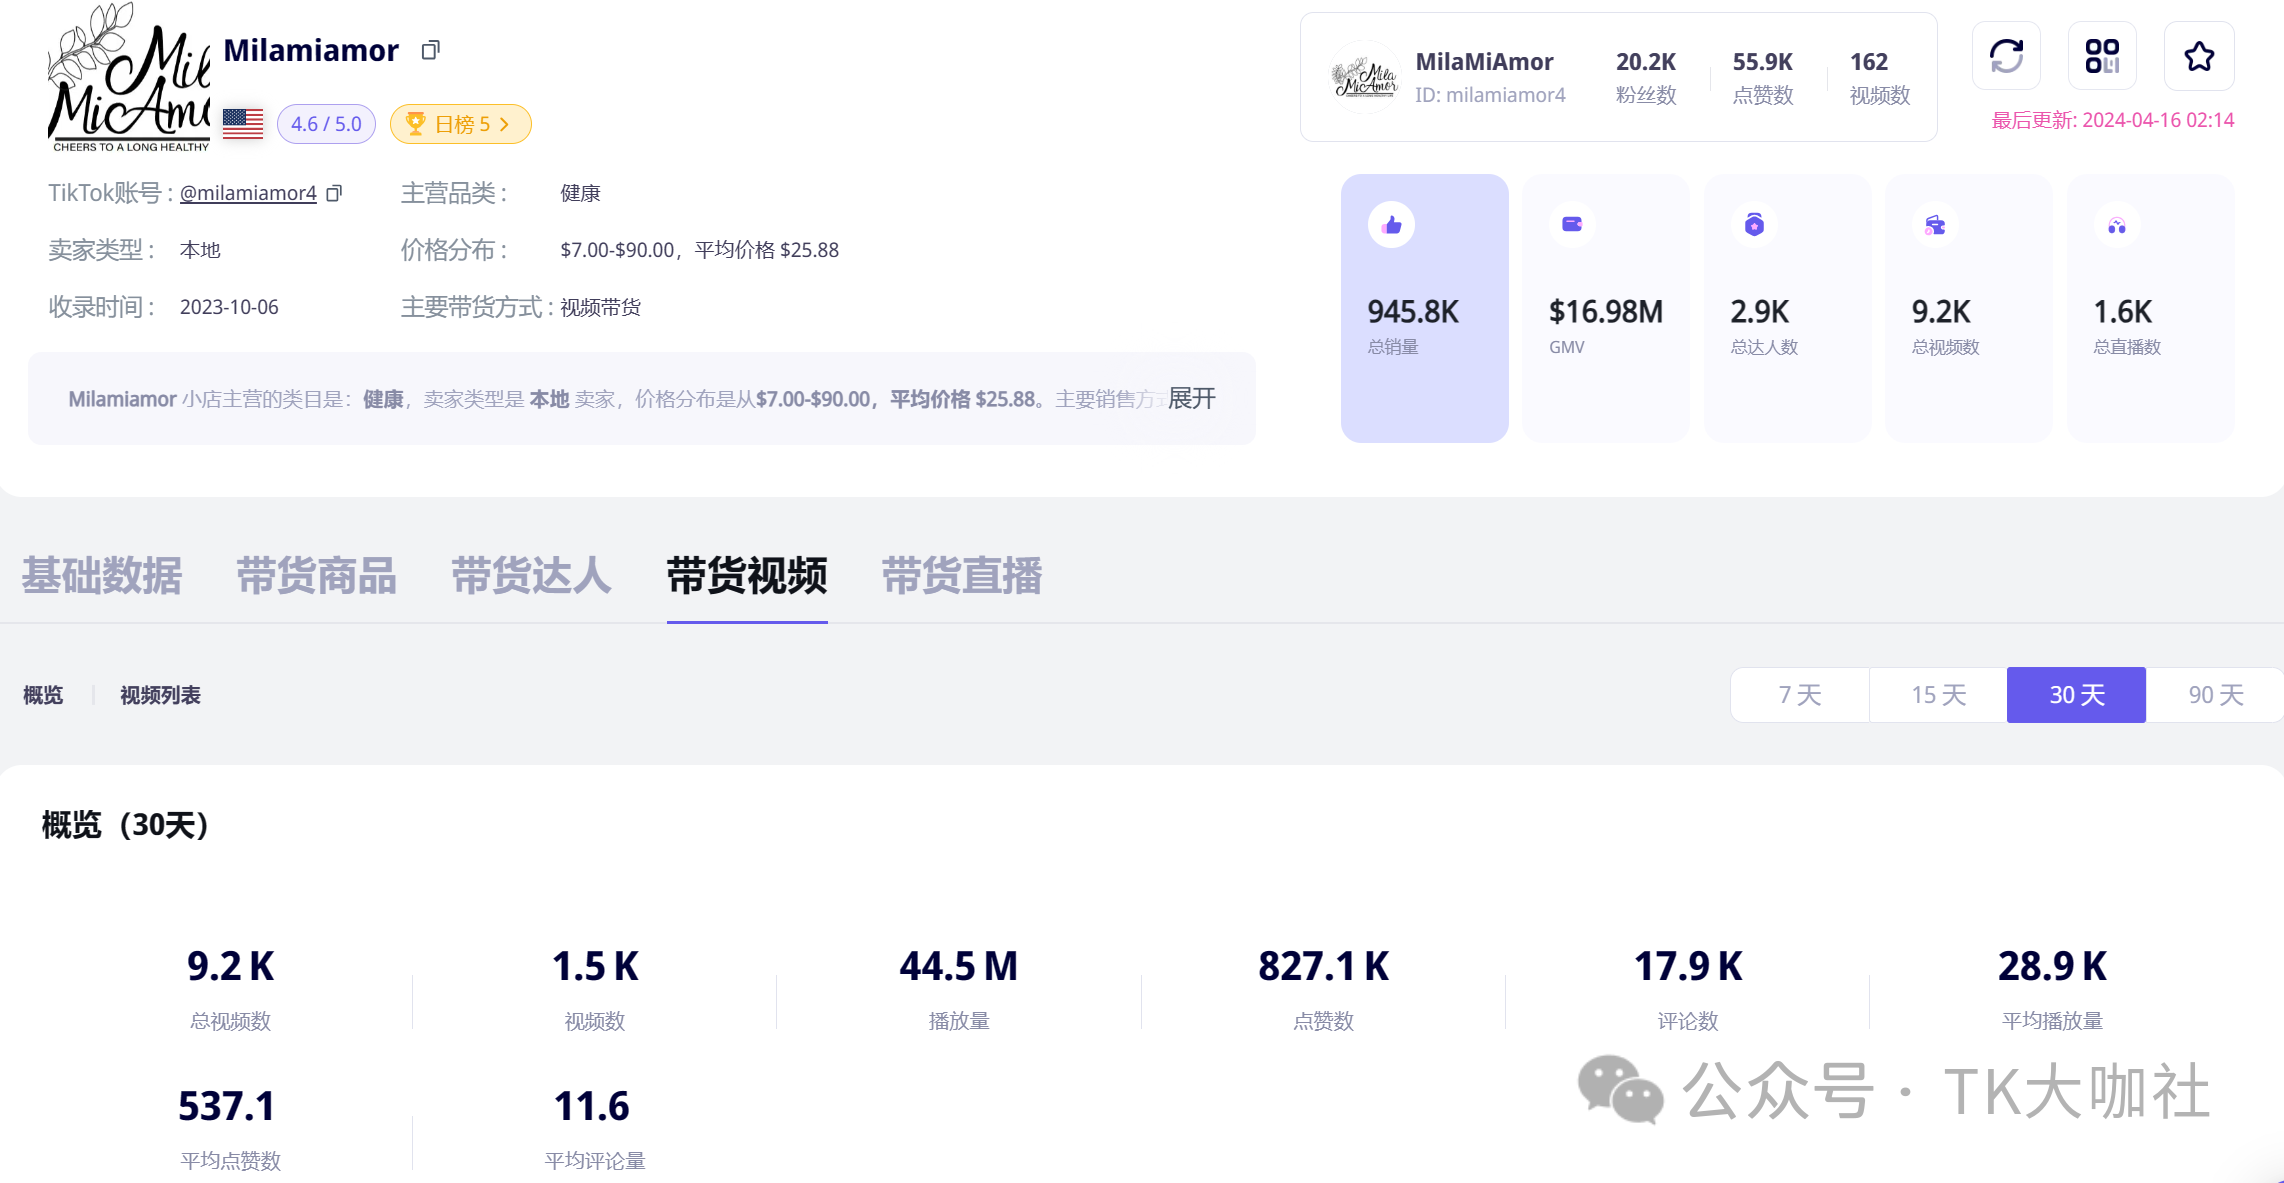Expand shop description with 展开

point(1191,399)
